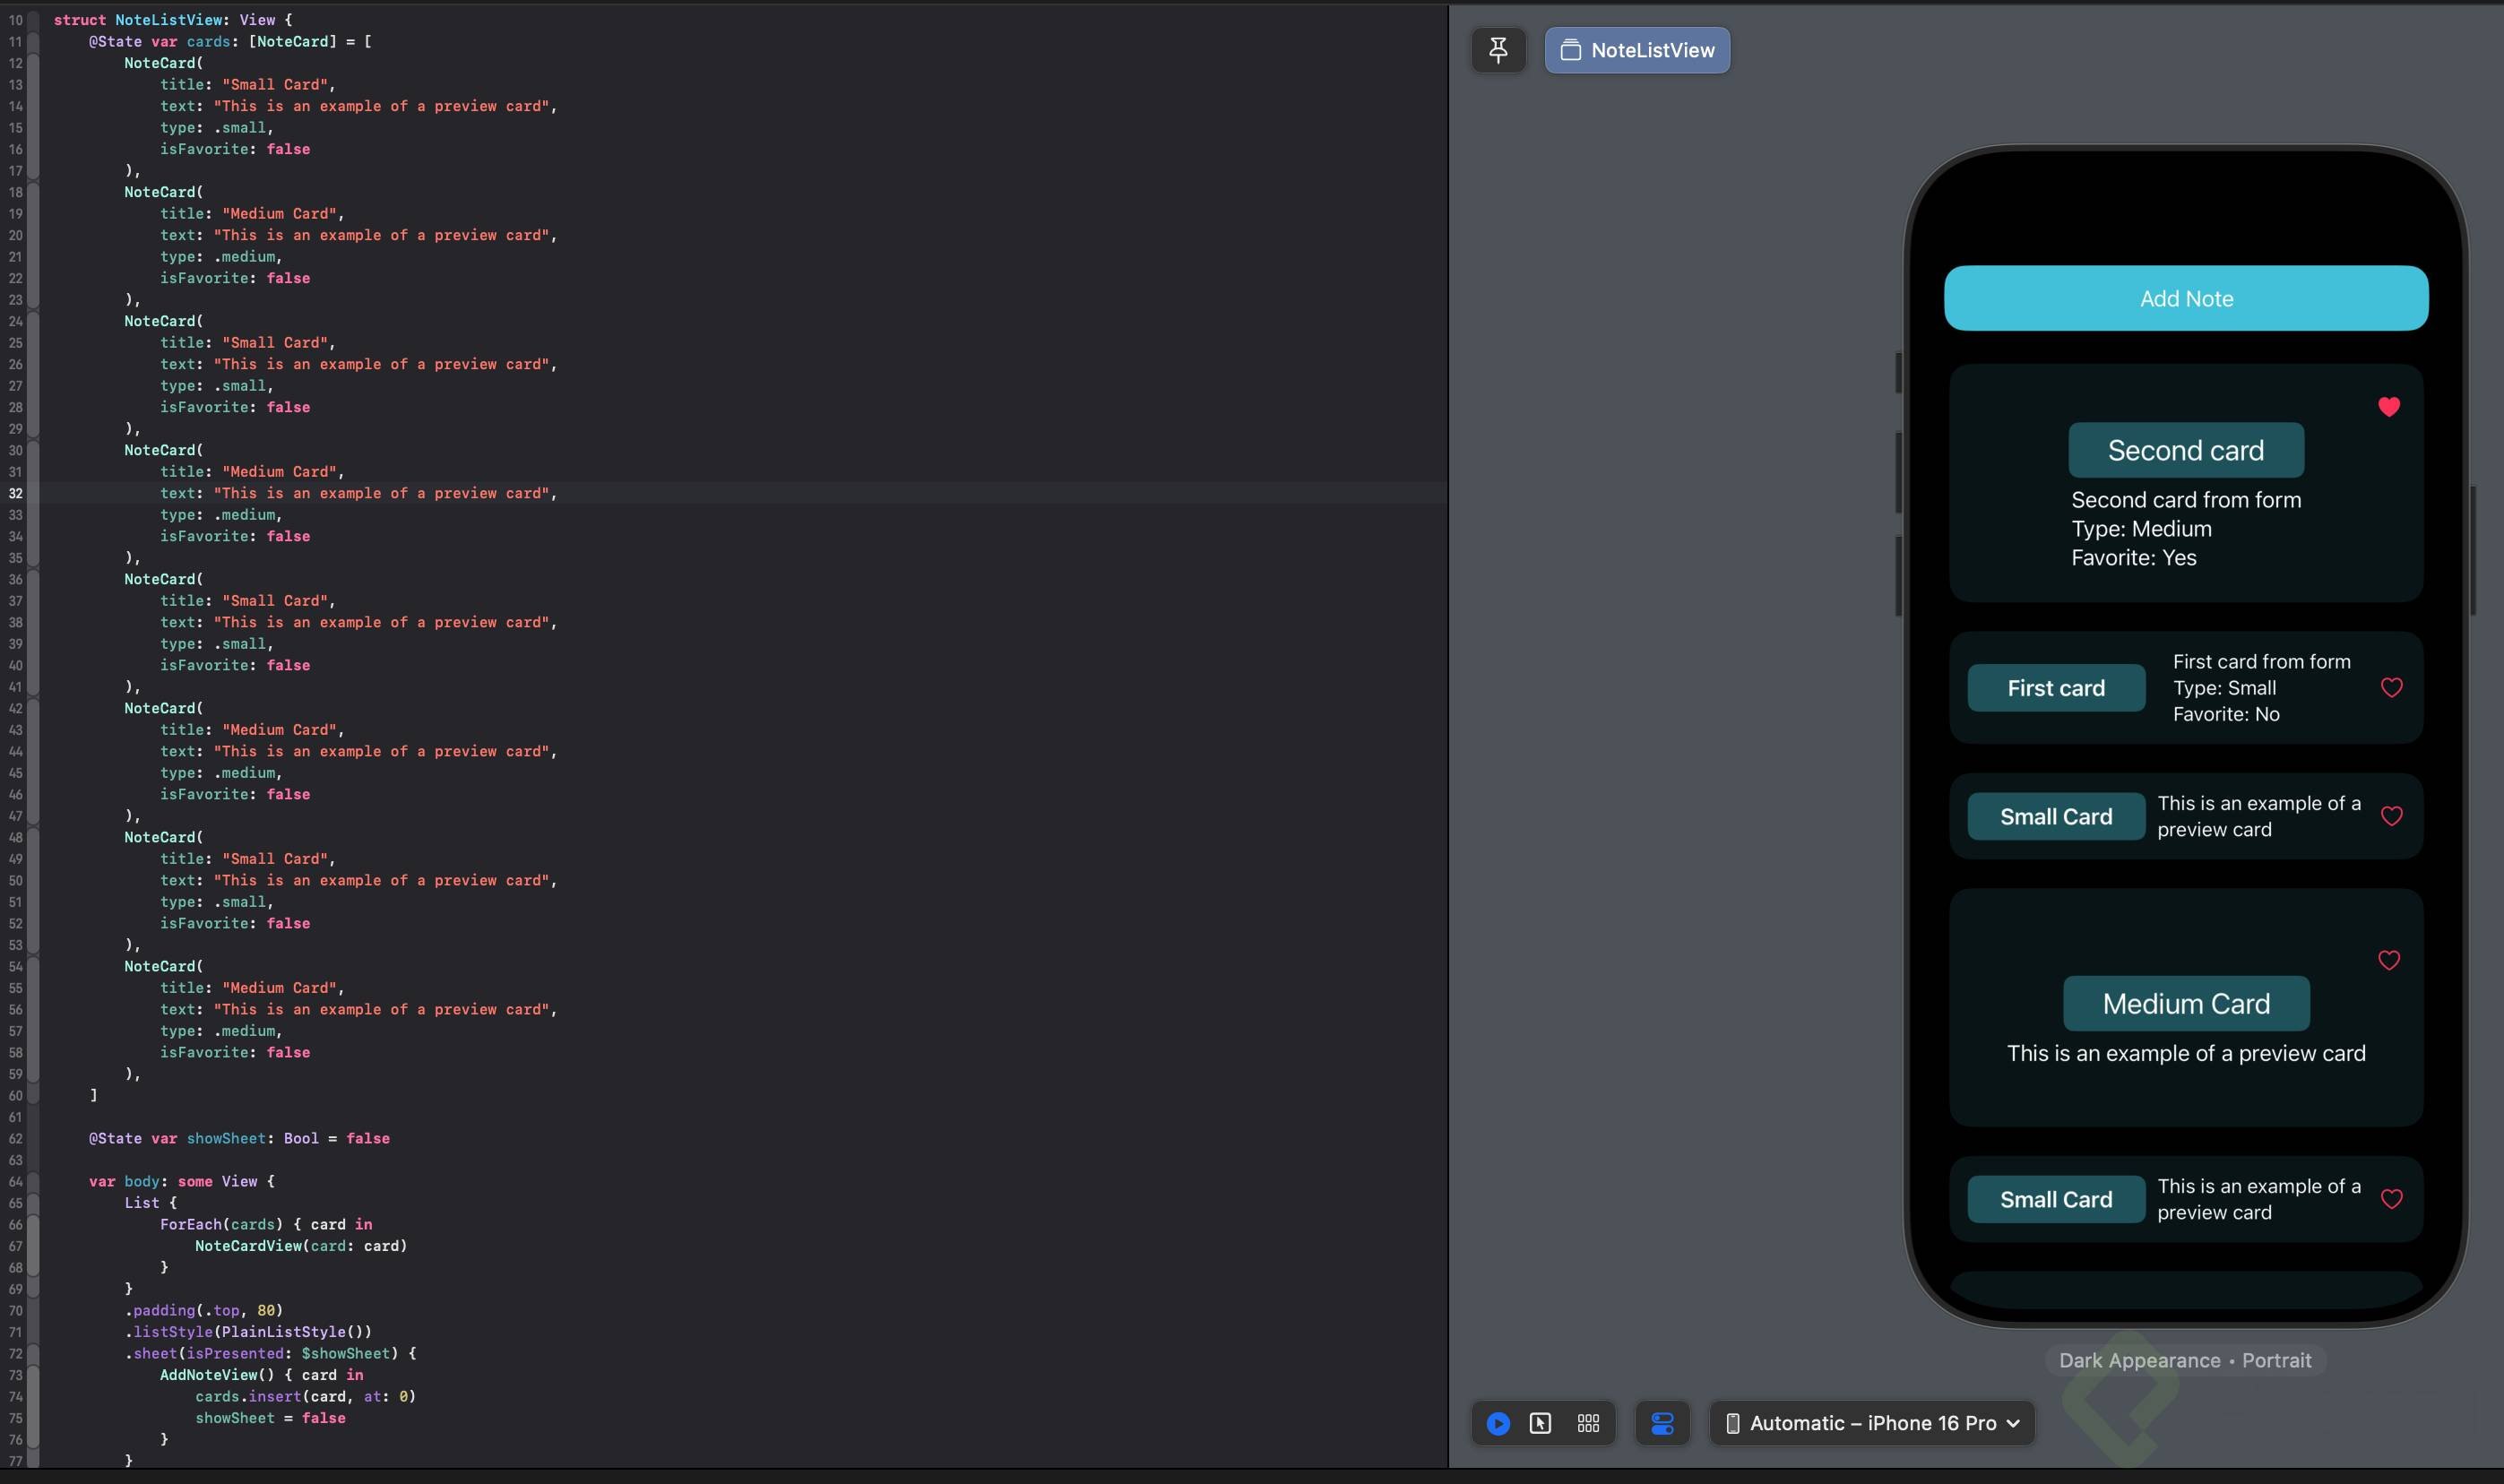Tap the Add Note button in preview

(2186, 298)
